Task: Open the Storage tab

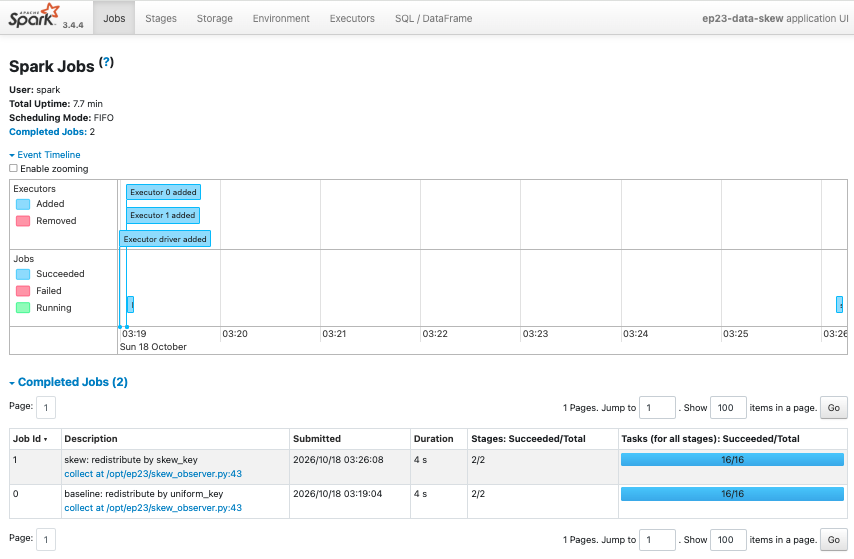Action: point(215,18)
